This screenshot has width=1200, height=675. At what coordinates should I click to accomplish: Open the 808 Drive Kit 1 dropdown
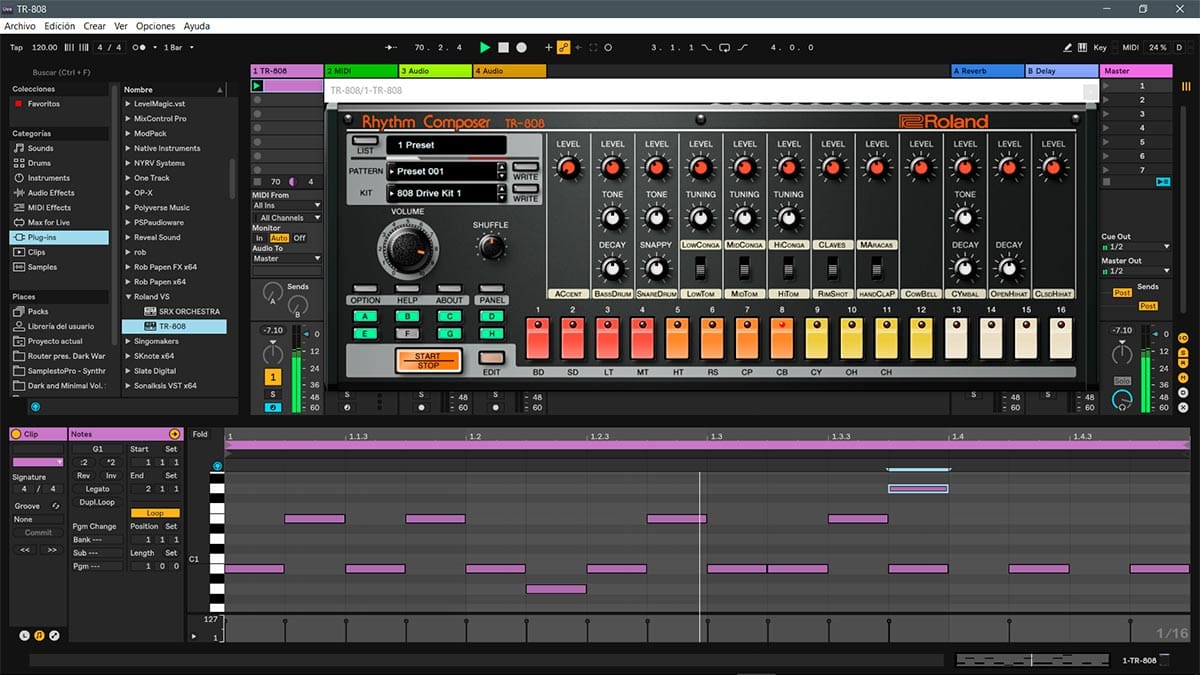click(x=446, y=193)
